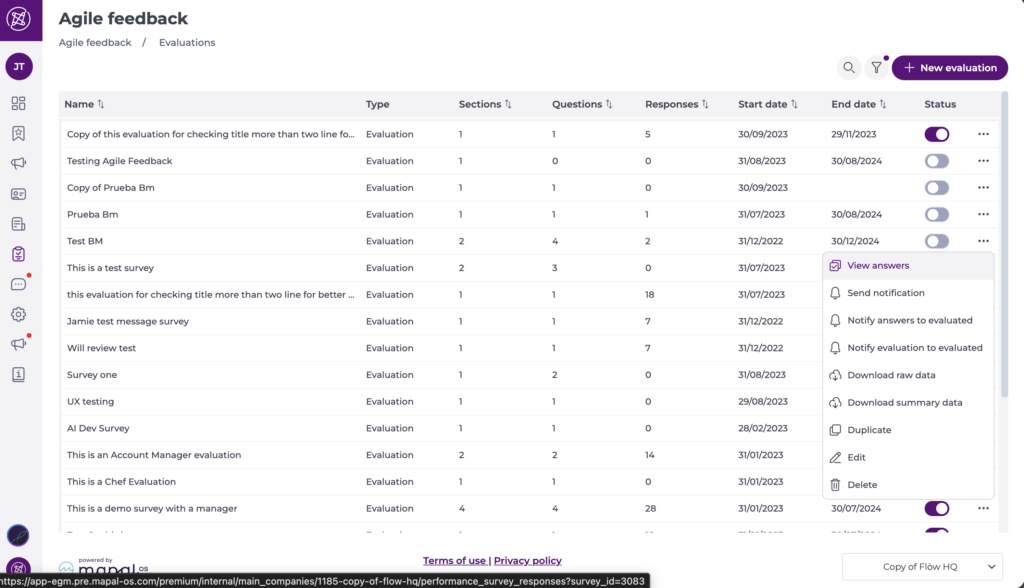Enable status toggle for Testing Agile Feedback

tap(937, 161)
